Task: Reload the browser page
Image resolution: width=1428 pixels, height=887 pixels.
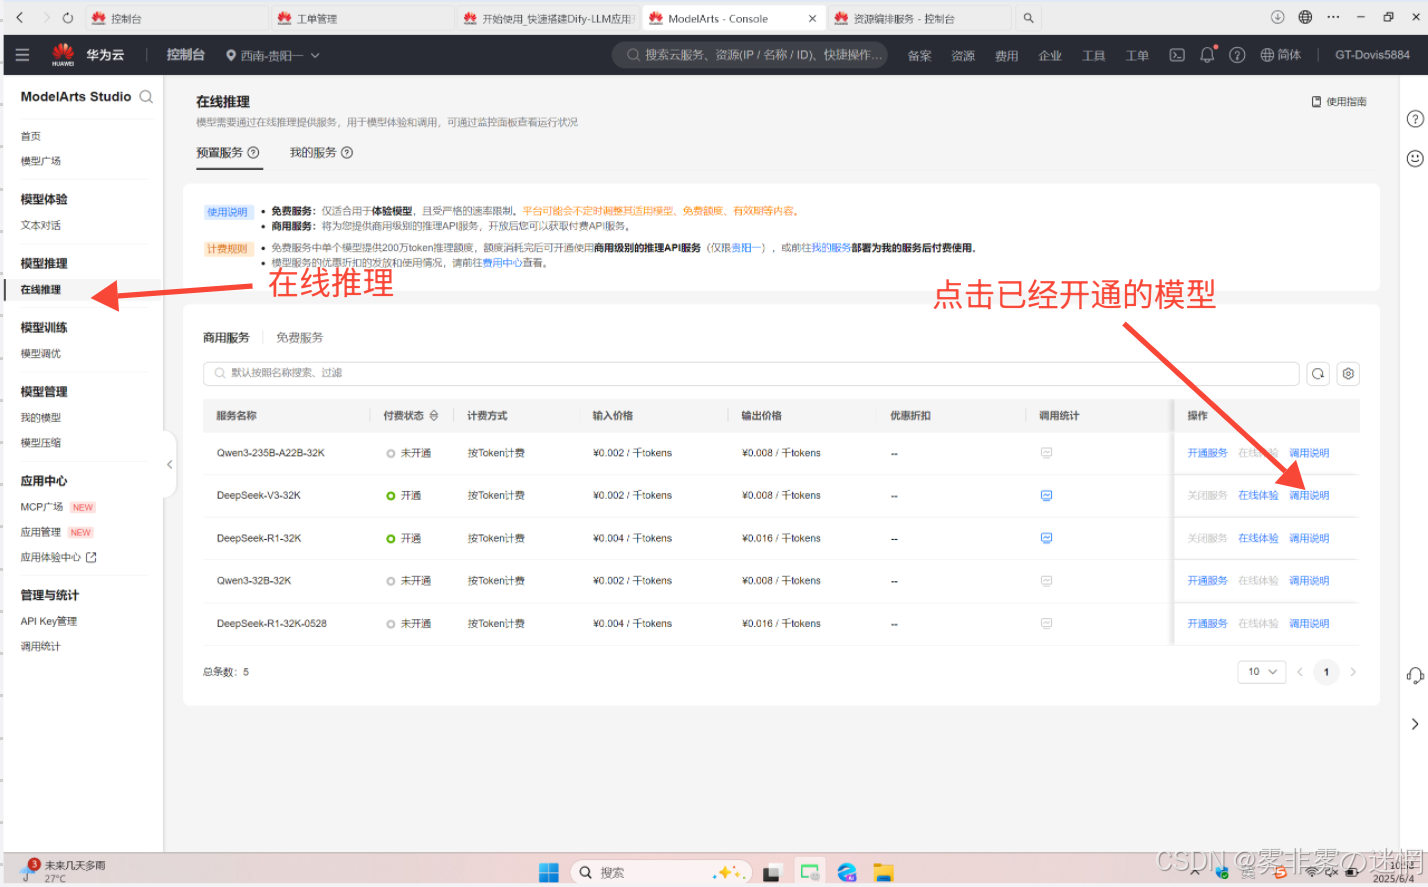Action: pos(67,18)
